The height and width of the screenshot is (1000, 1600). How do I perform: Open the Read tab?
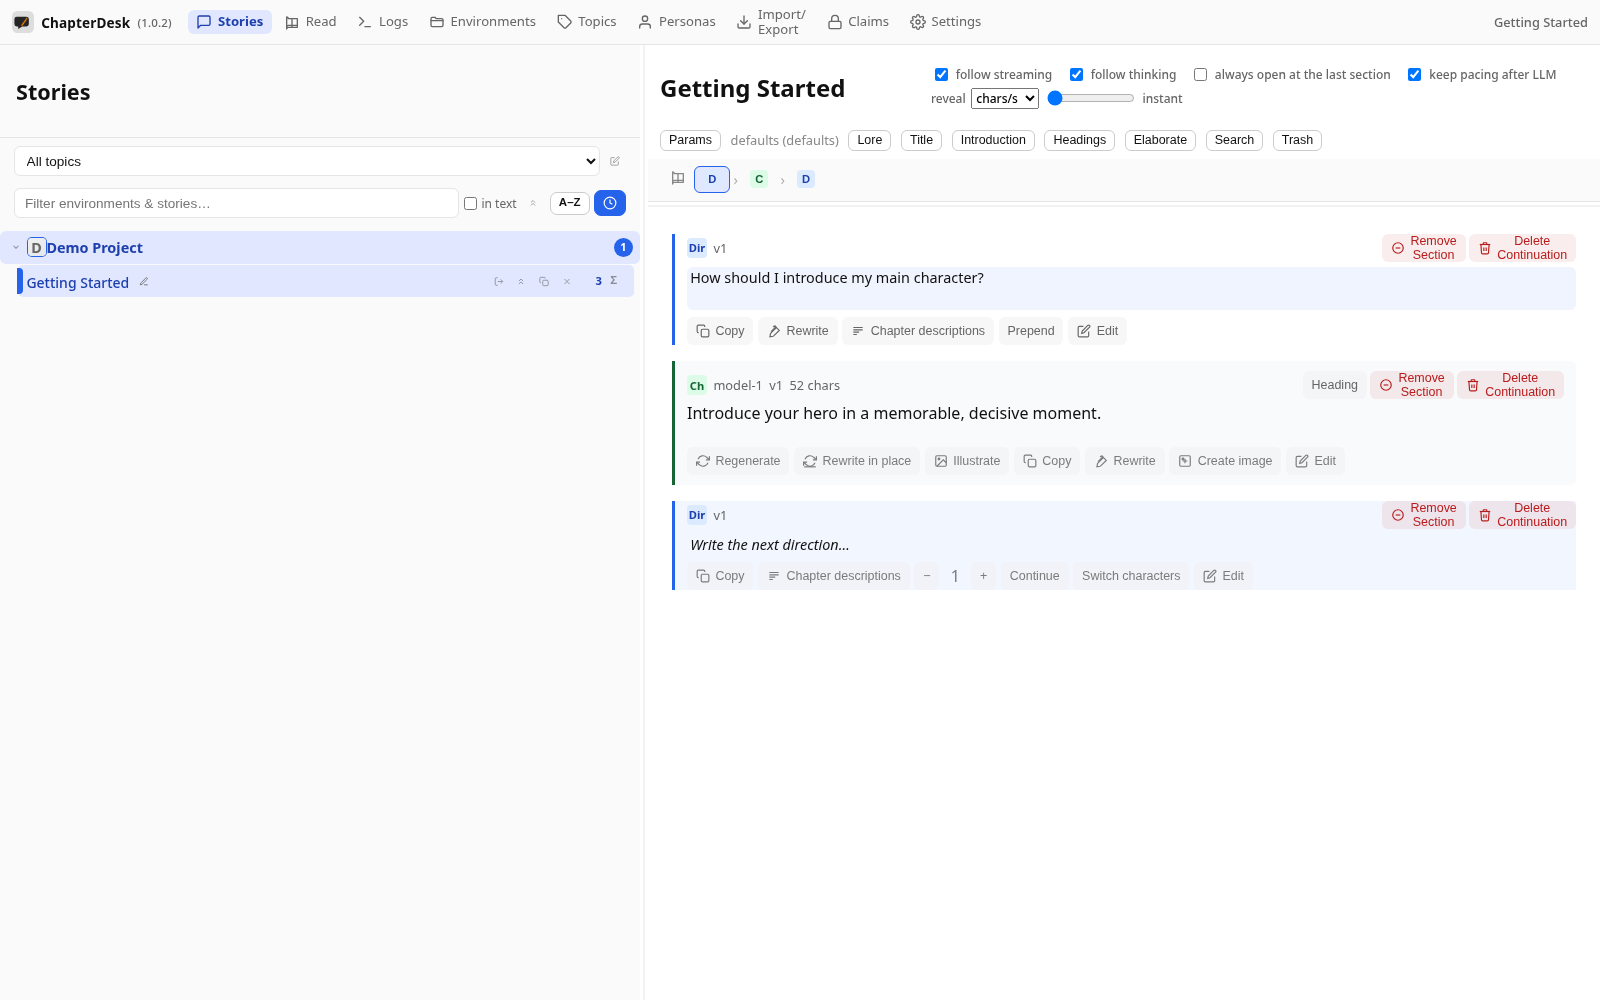[x=310, y=22]
